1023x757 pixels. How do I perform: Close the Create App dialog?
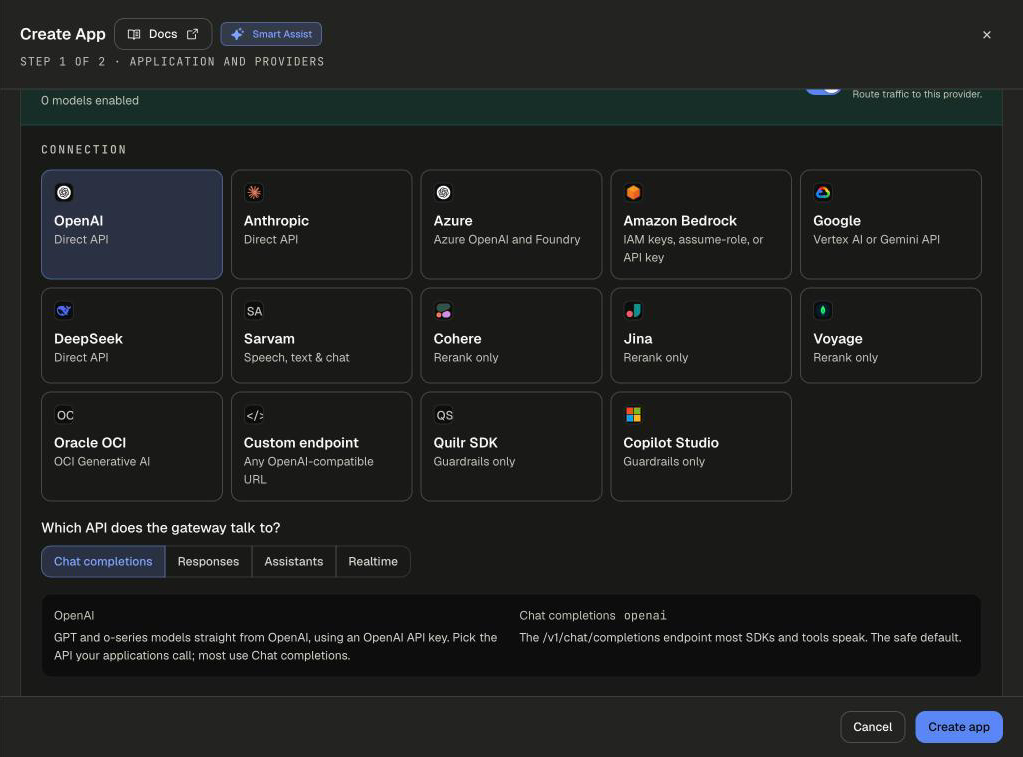(986, 35)
